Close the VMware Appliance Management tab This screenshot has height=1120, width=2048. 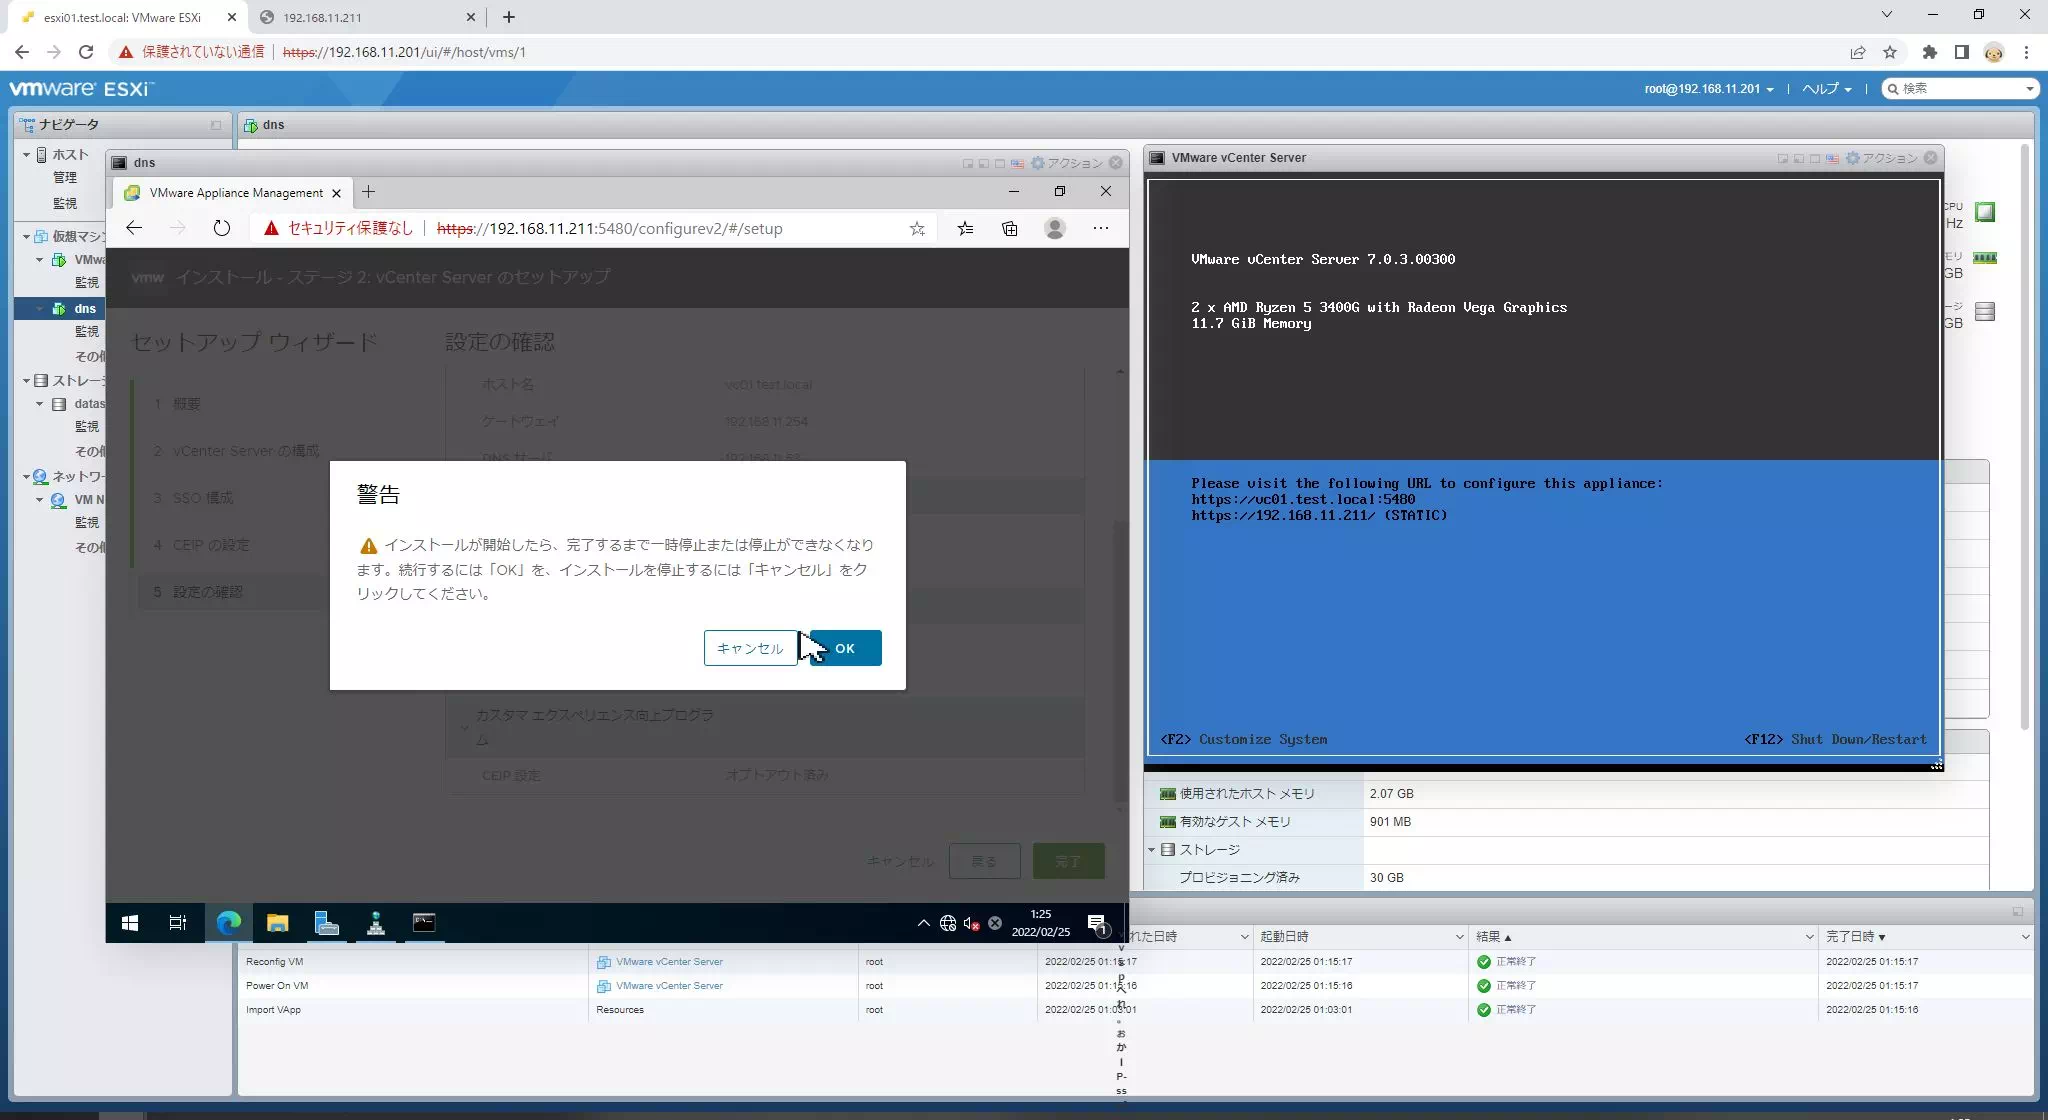tap(336, 193)
